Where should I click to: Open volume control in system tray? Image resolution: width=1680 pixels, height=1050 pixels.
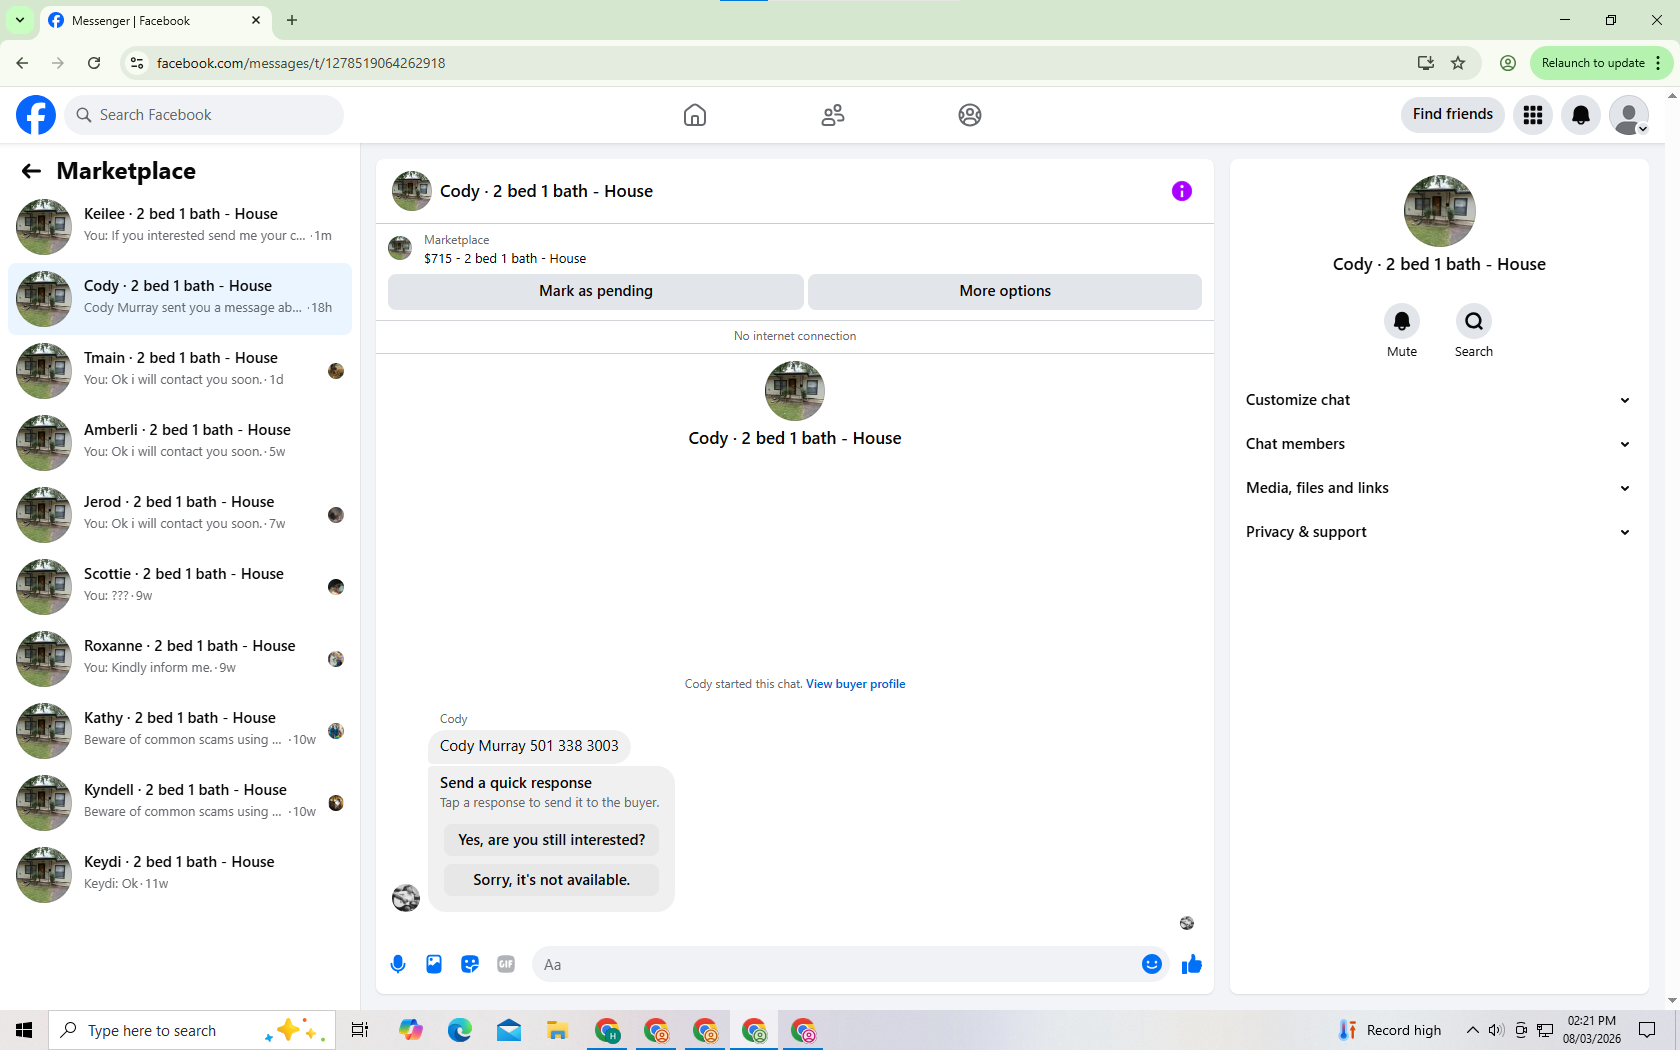[x=1496, y=1030]
